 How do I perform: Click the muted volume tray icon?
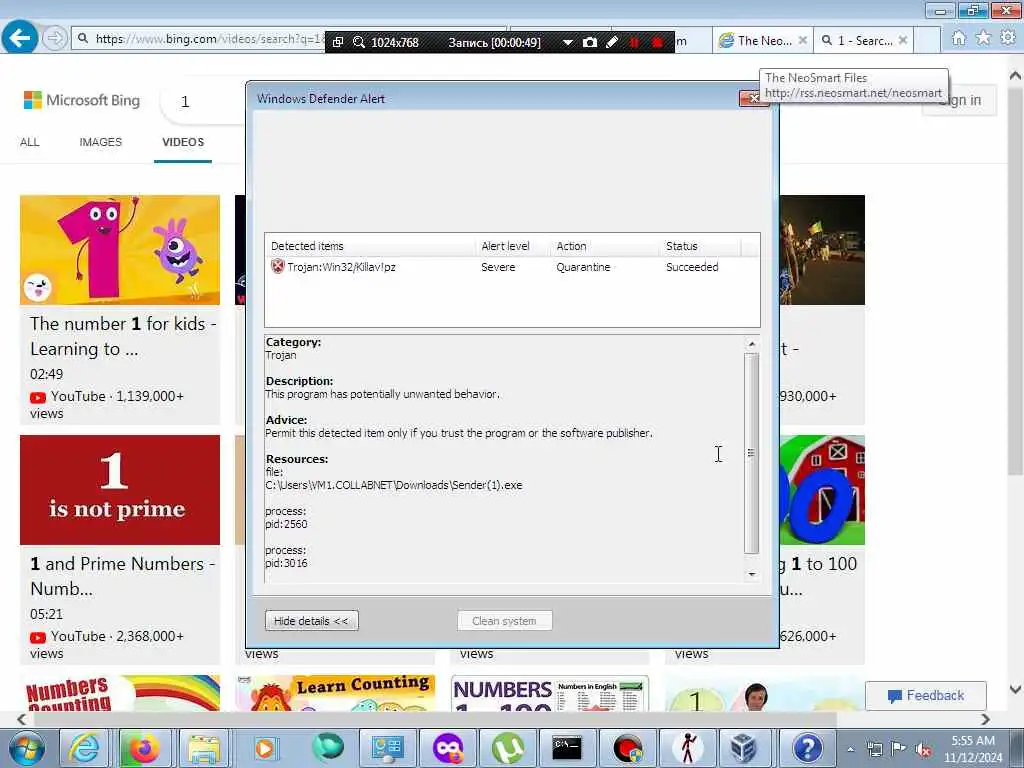coord(923,749)
